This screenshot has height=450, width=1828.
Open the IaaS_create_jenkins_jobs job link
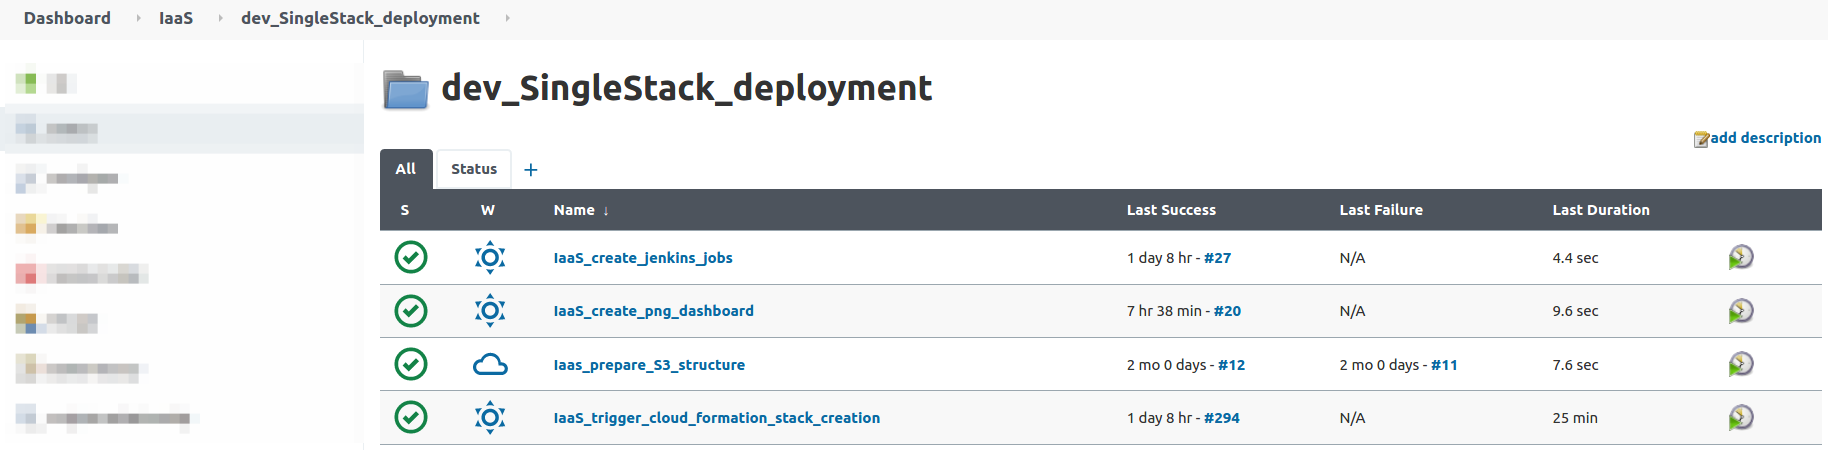click(x=642, y=258)
